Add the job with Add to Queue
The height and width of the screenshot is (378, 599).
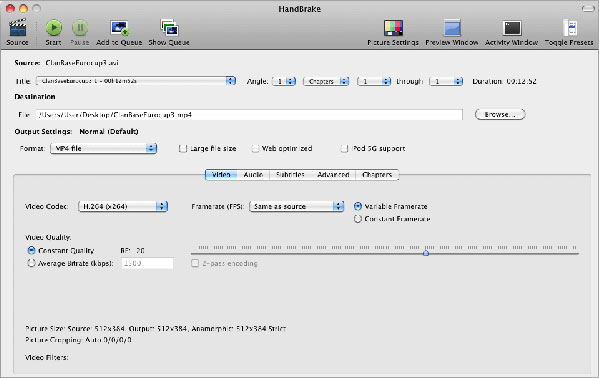tap(119, 28)
